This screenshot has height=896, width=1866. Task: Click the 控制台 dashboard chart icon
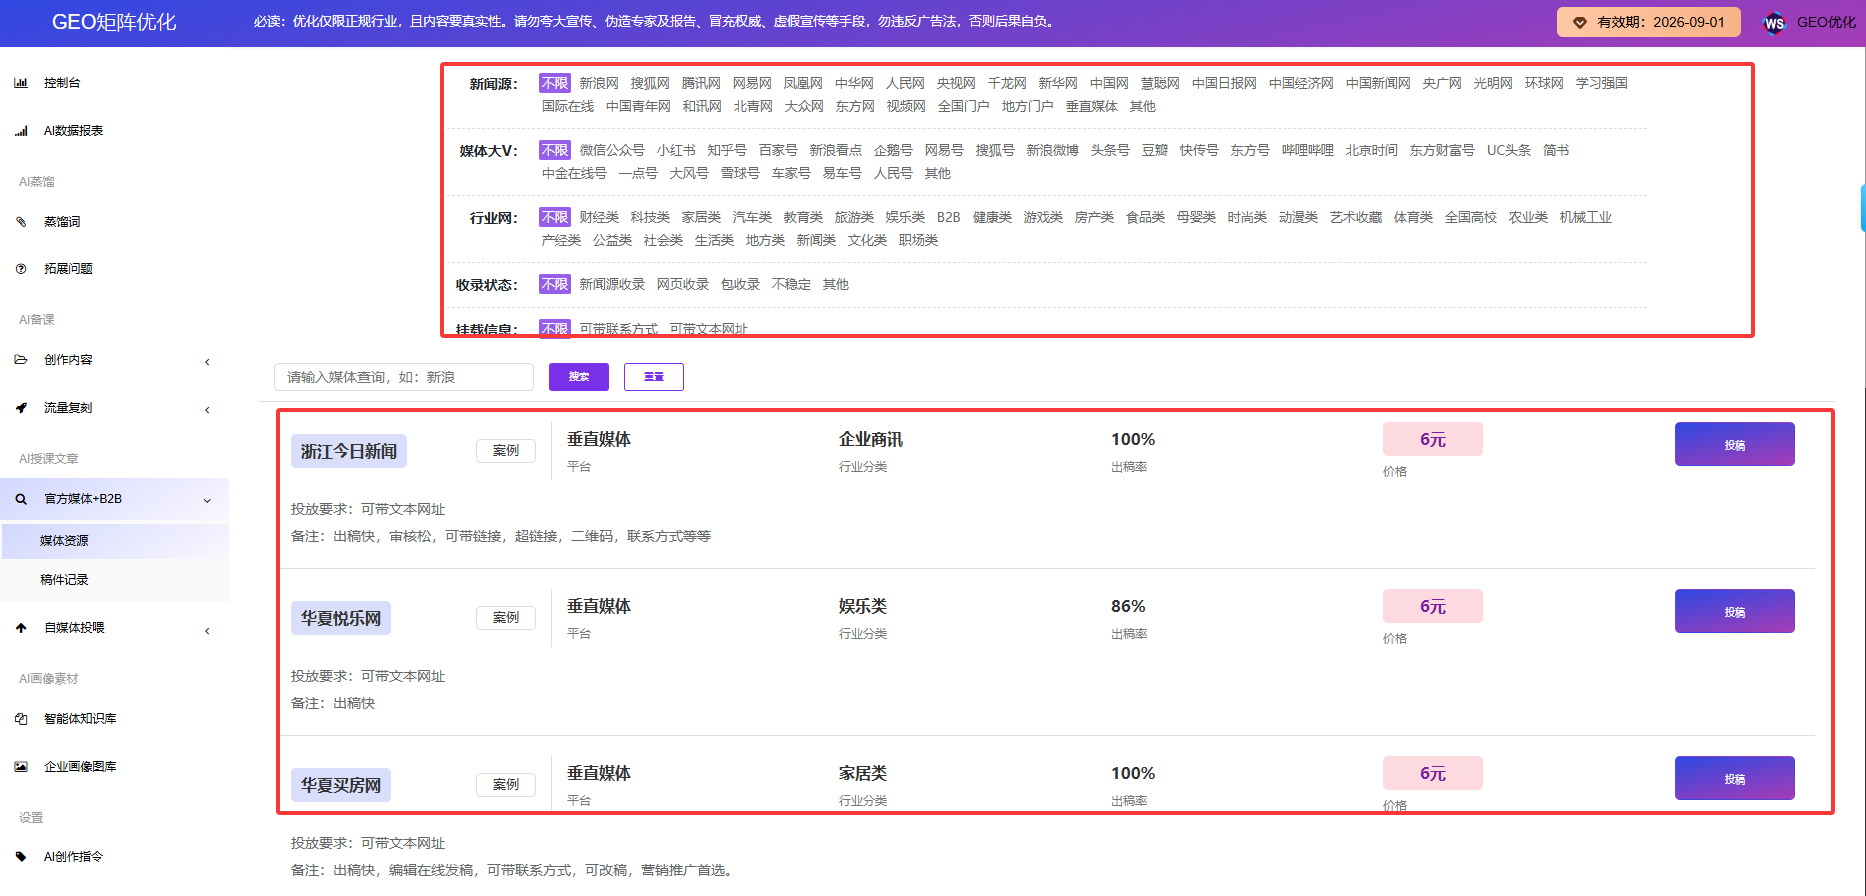[21, 83]
